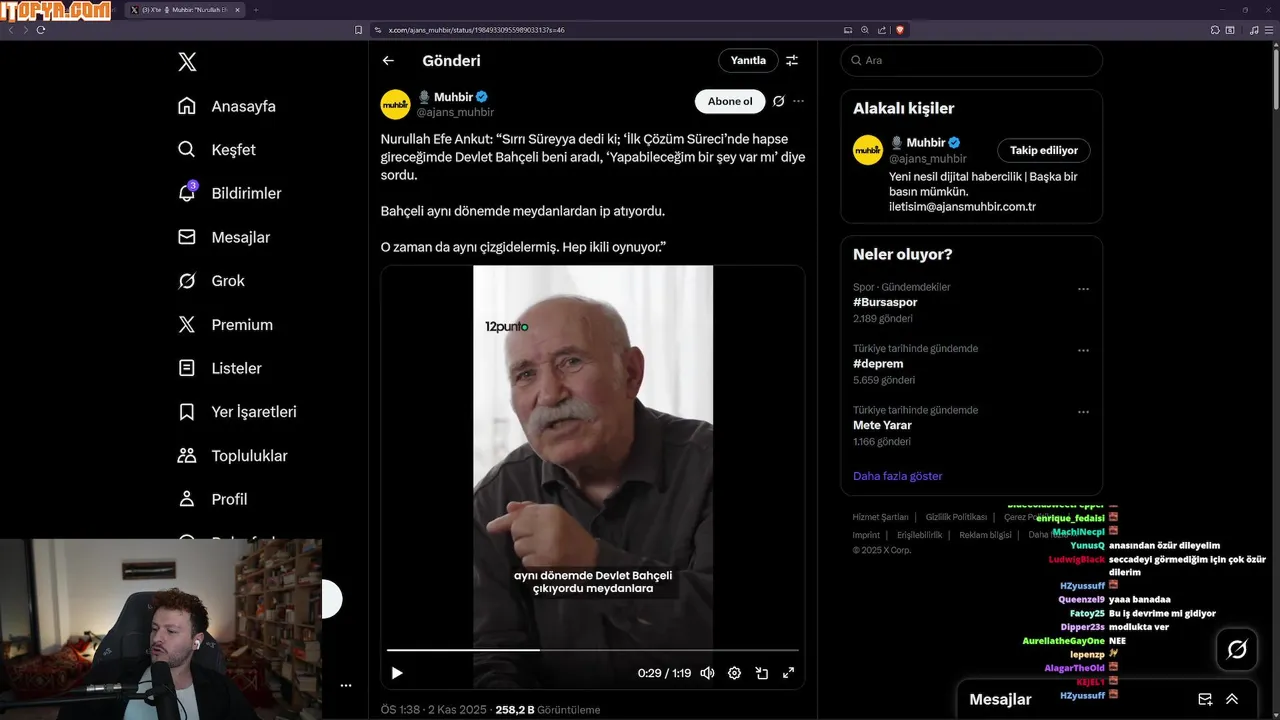
Task: Open a new browser tab
Action: [x=256, y=10]
